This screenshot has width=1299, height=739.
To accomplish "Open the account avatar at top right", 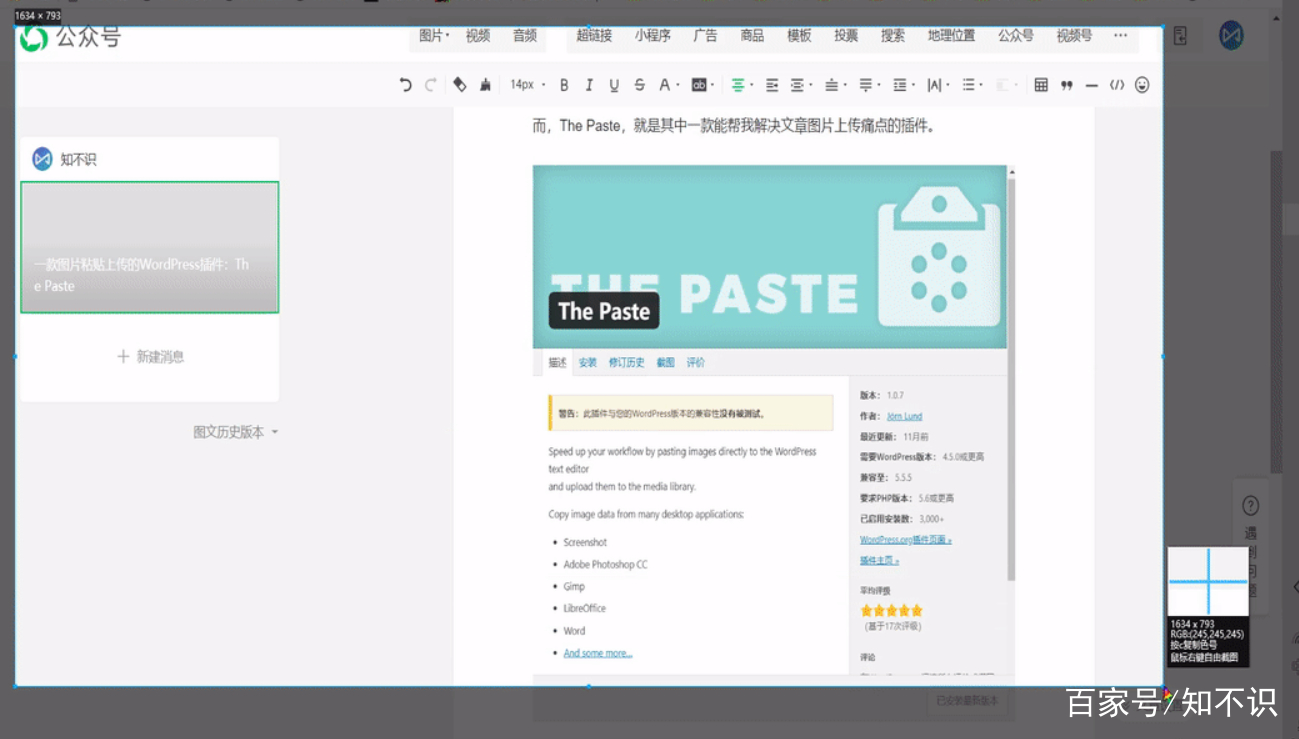I will point(1231,36).
